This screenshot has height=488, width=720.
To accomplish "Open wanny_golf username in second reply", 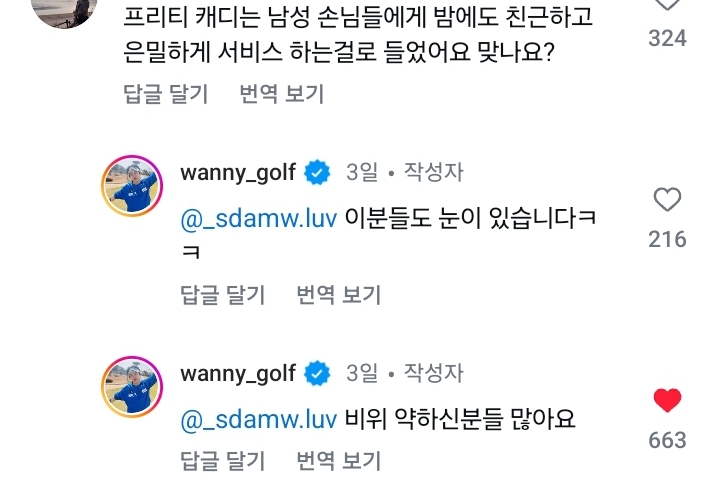I will click(238, 374).
